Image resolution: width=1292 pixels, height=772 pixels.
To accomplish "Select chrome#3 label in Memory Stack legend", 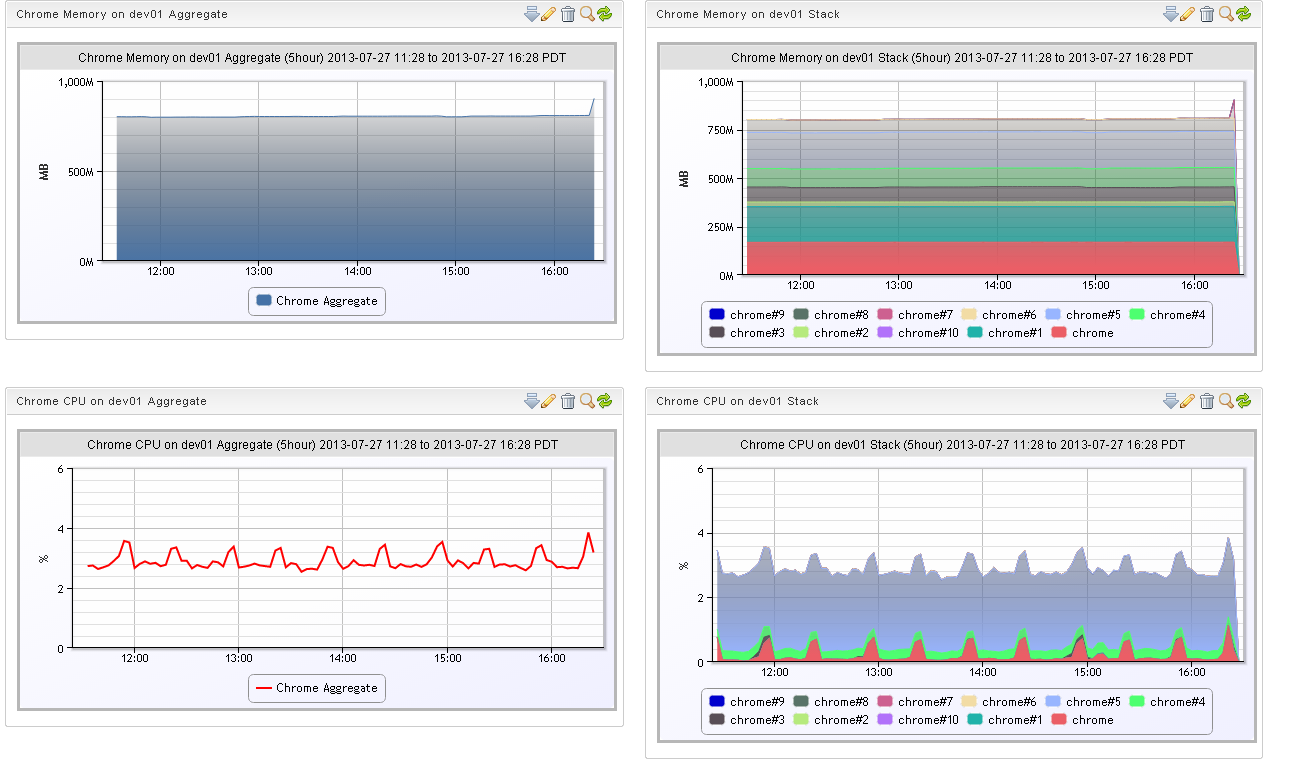I will click(757, 333).
